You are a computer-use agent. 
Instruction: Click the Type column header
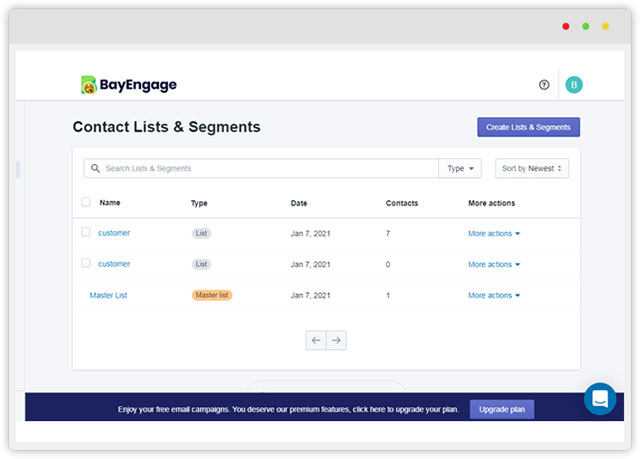199,203
